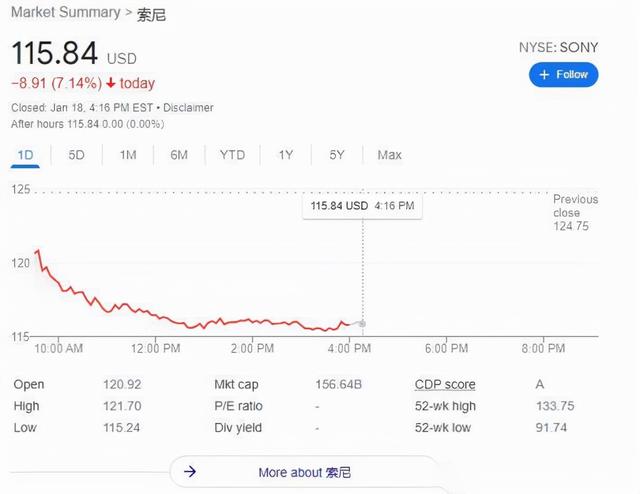640x494 pixels.
Task: Click the 索尼 title in breadcrumb
Action: tap(151, 15)
